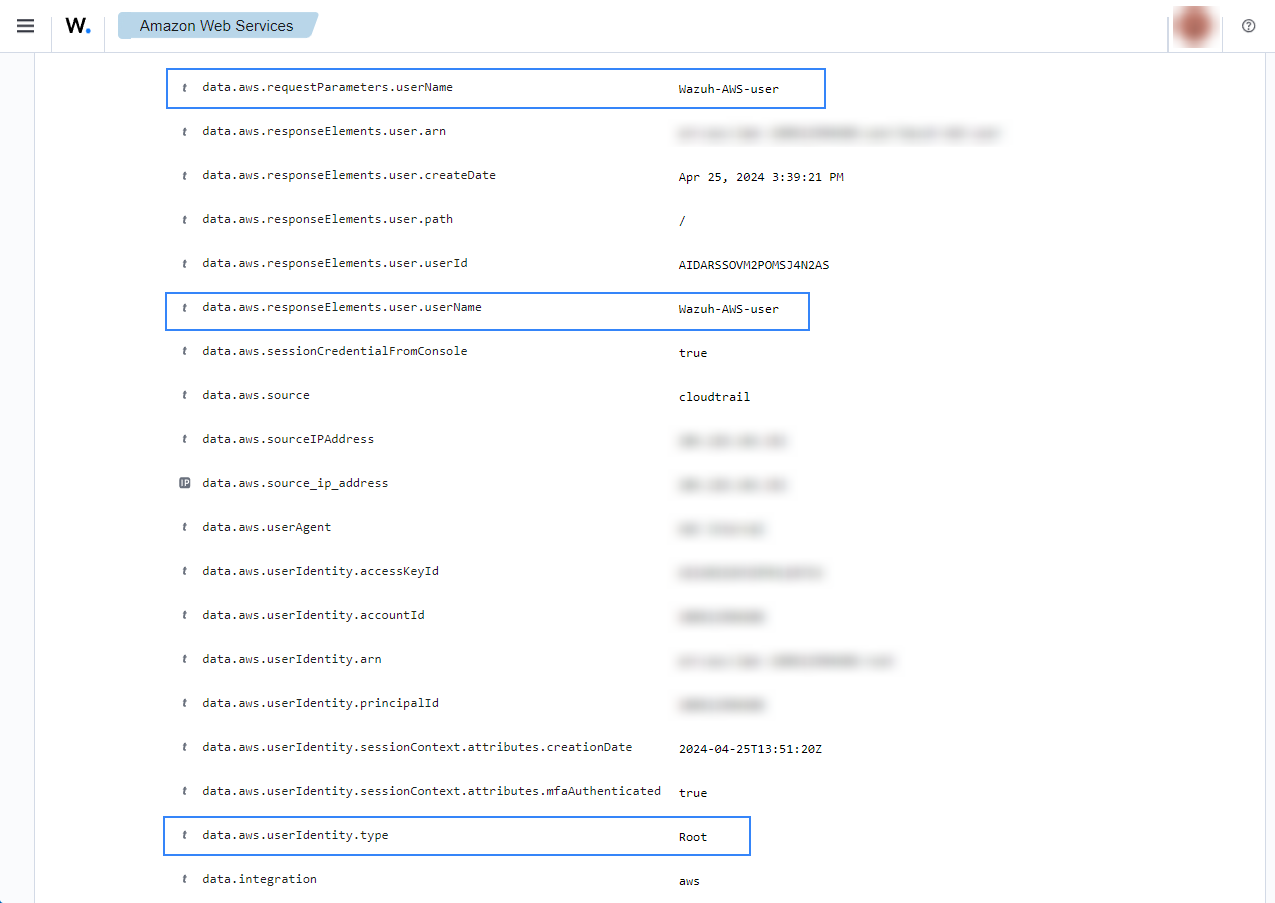
Task: Click the AIDARSSOVM2POMSJ4N2AS user ID value
Action: [753, 265]
